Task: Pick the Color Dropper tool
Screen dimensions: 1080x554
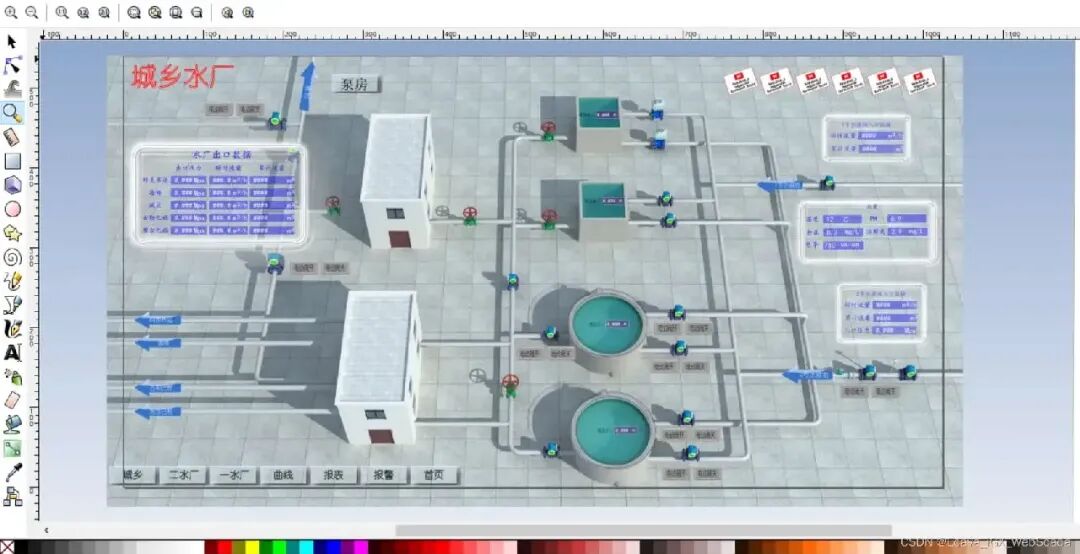Action: pyautogui.click(x=12, y=472)
